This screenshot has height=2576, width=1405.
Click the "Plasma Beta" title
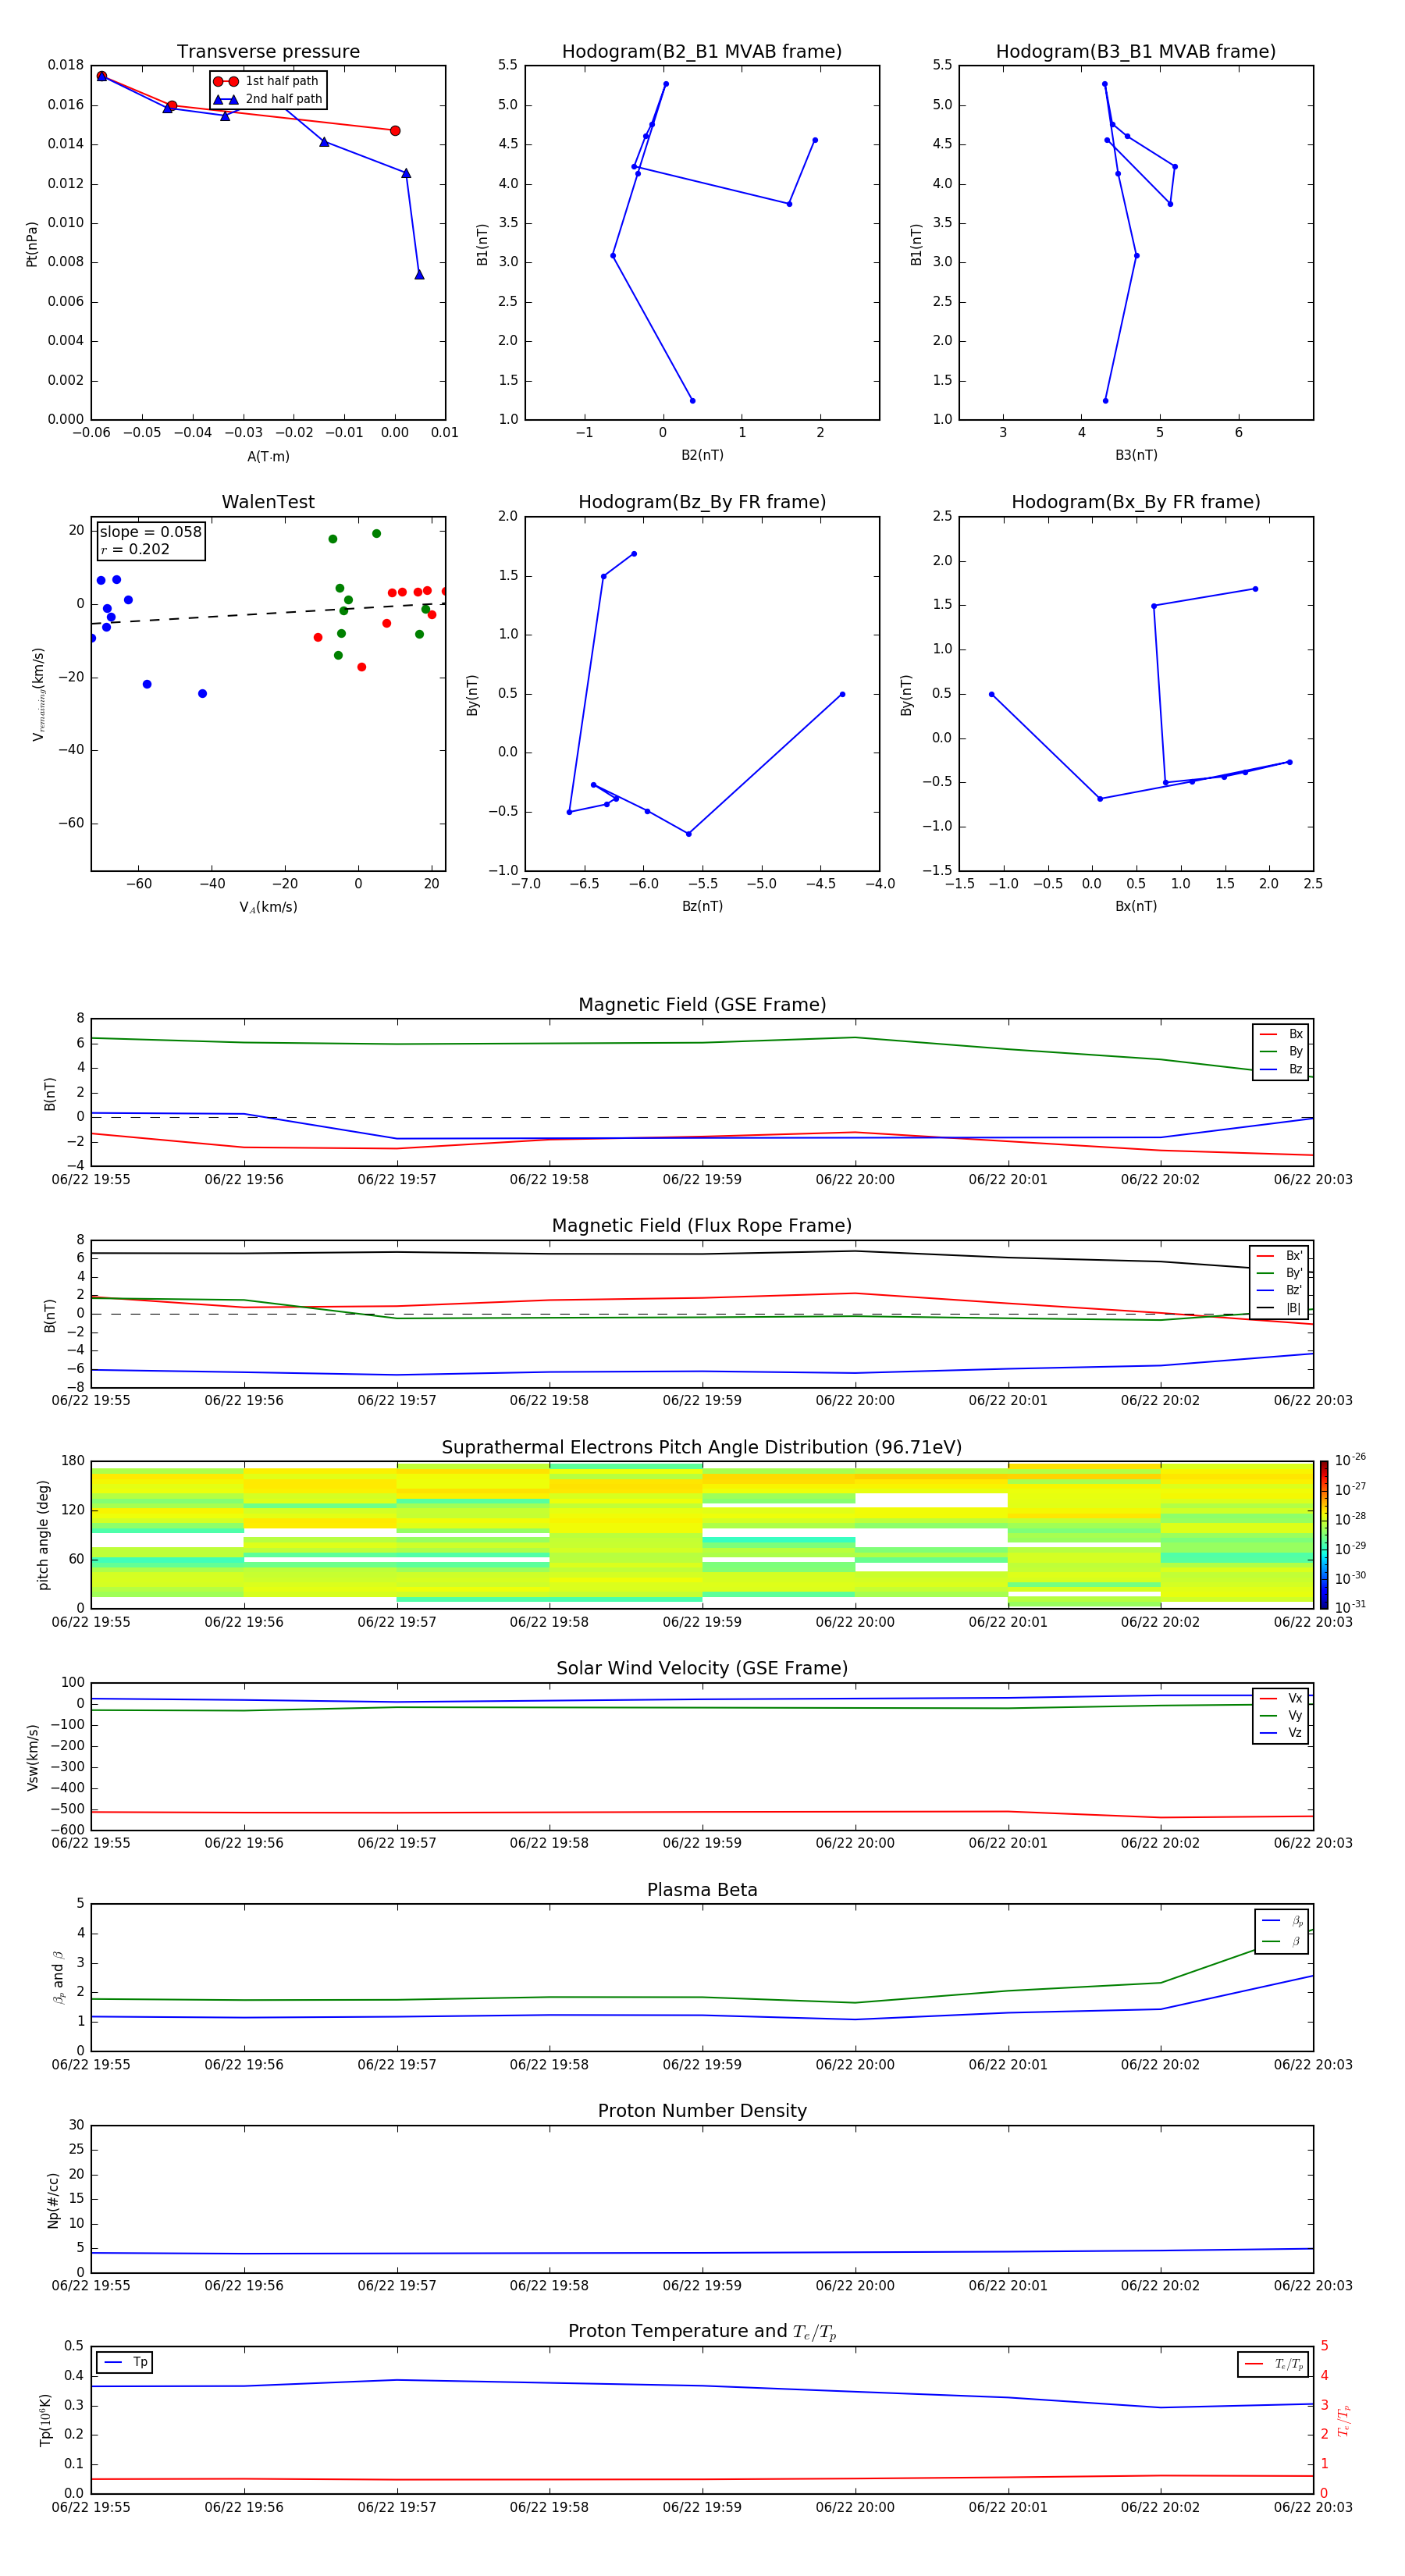(702, 1890)
